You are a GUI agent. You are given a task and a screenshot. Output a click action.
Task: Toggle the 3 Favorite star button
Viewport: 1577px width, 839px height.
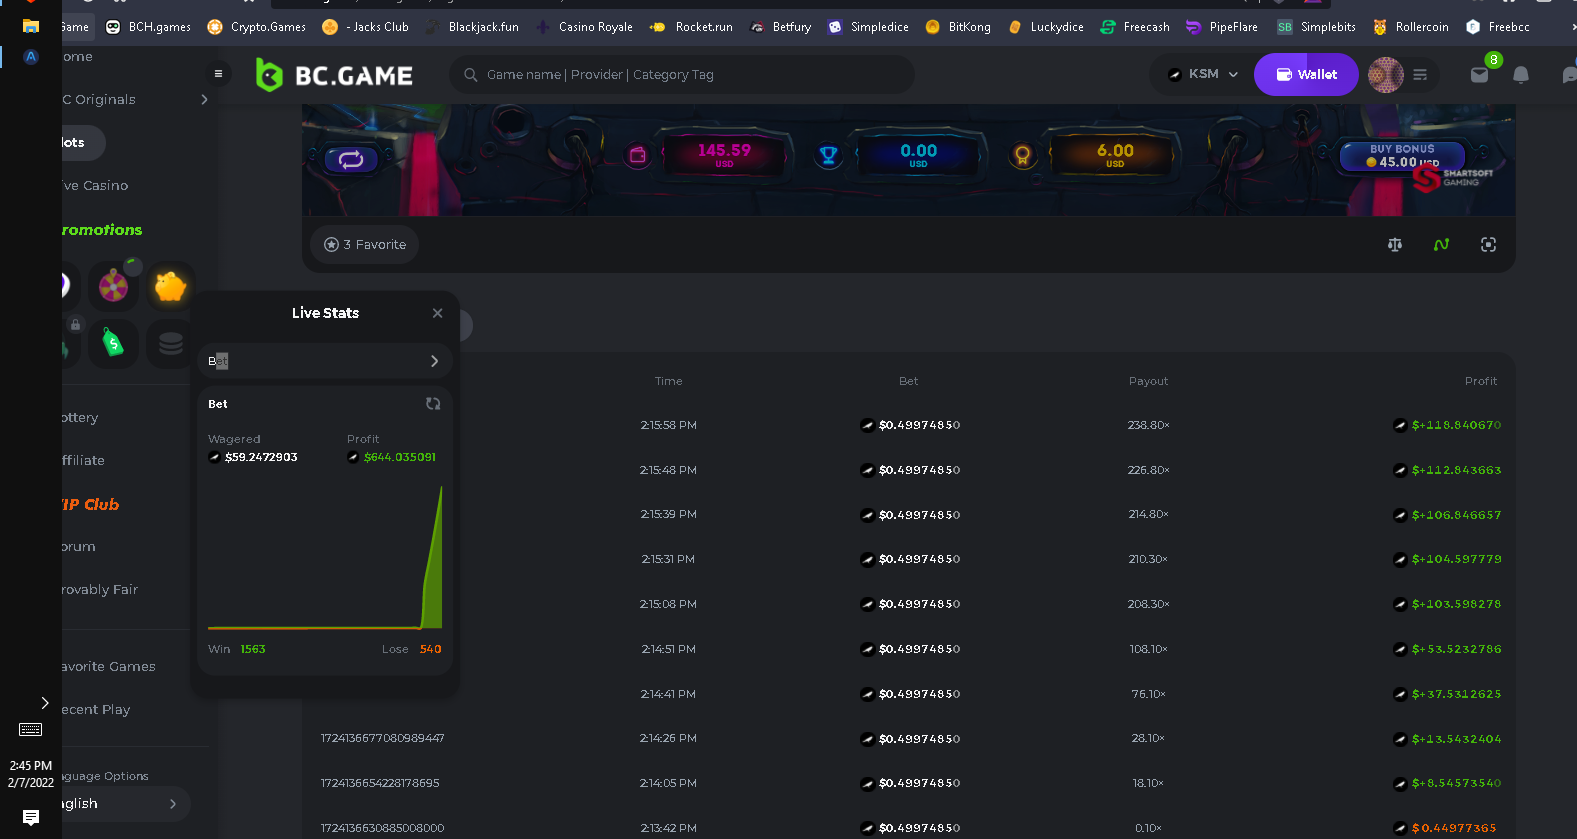[x=365, y=245]
